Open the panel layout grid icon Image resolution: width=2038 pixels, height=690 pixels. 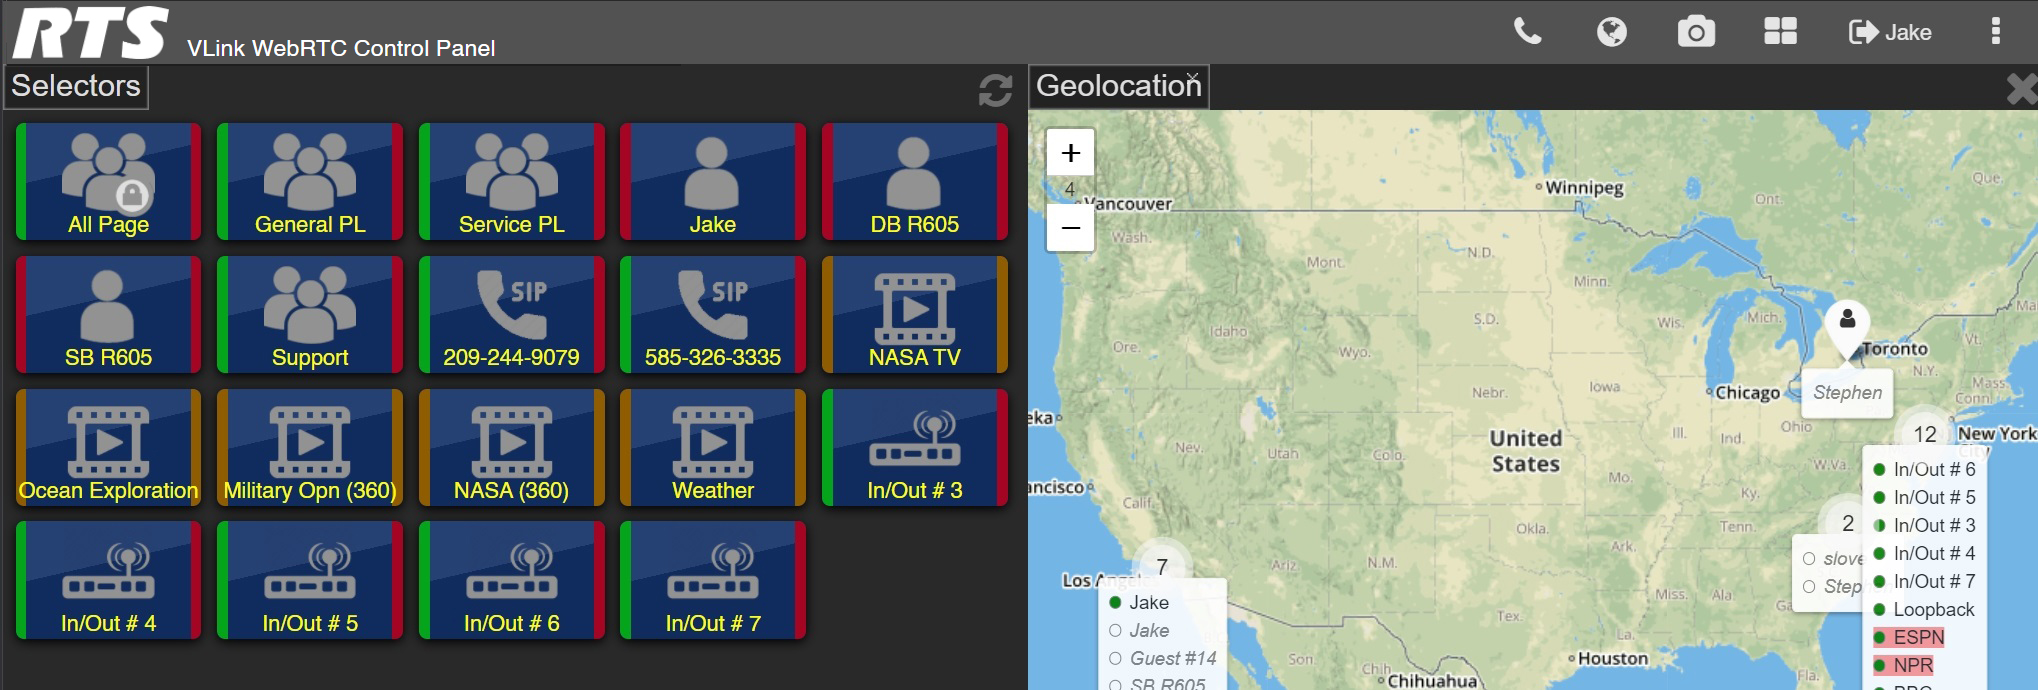click(1780, 32)
